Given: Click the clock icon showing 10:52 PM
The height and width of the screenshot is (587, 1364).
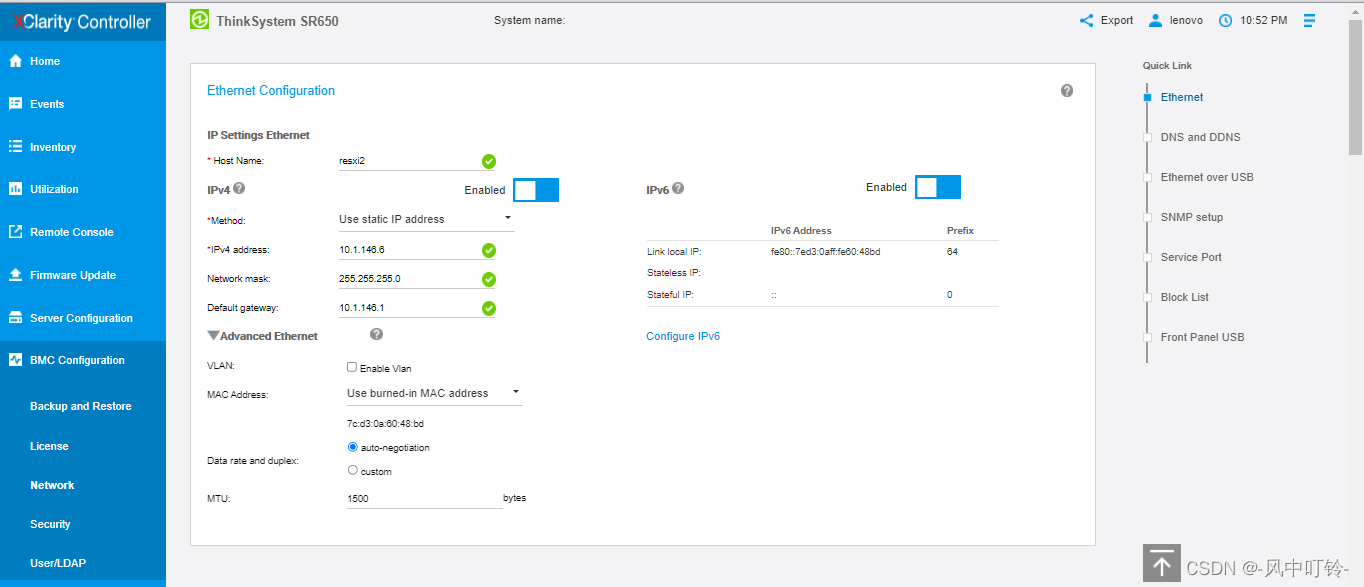Looking at the screenshot, I should click(1225, 20).
